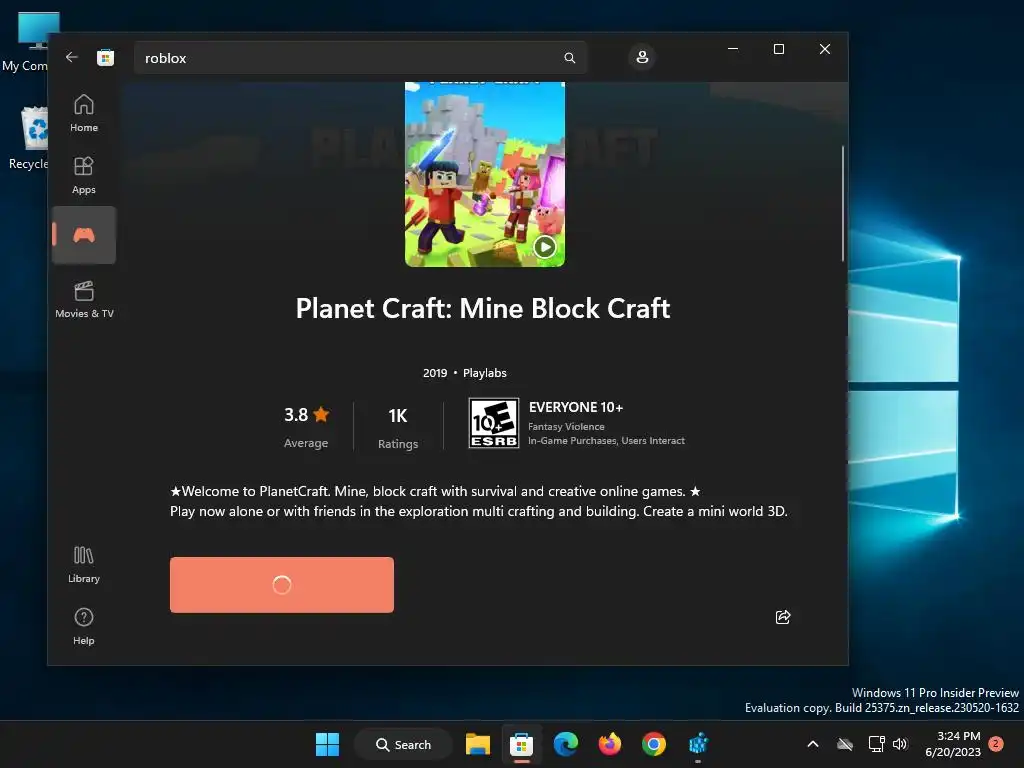Click the roblox search input field

(360, 57)
